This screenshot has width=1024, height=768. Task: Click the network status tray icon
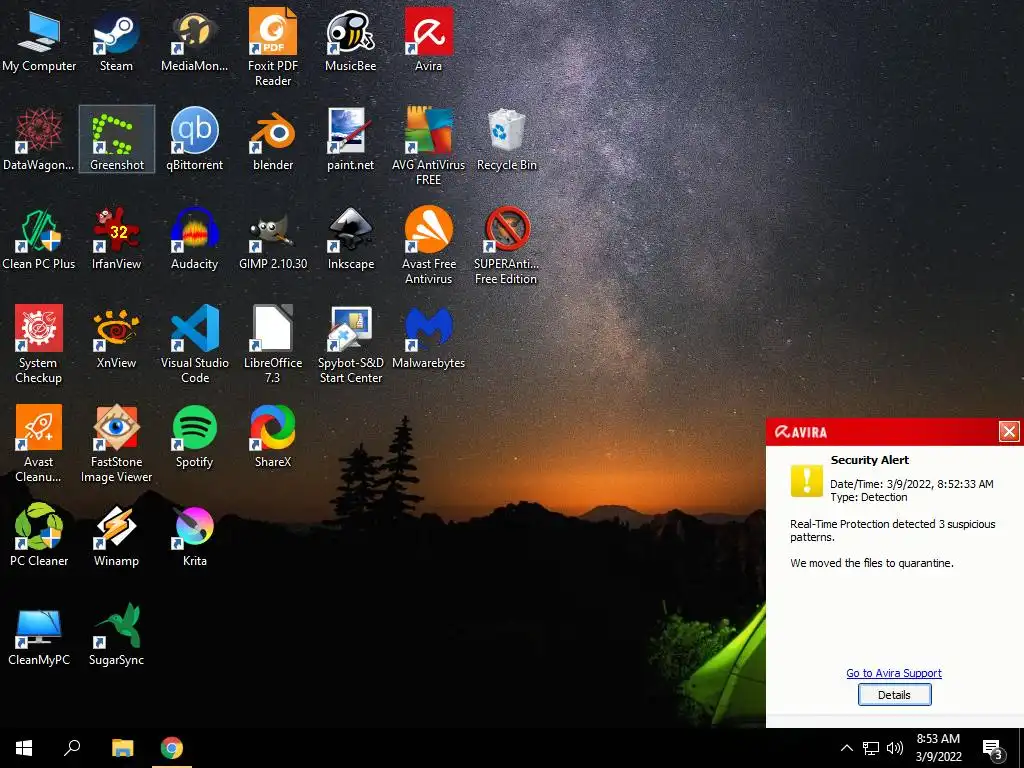[x=871, y=748]
